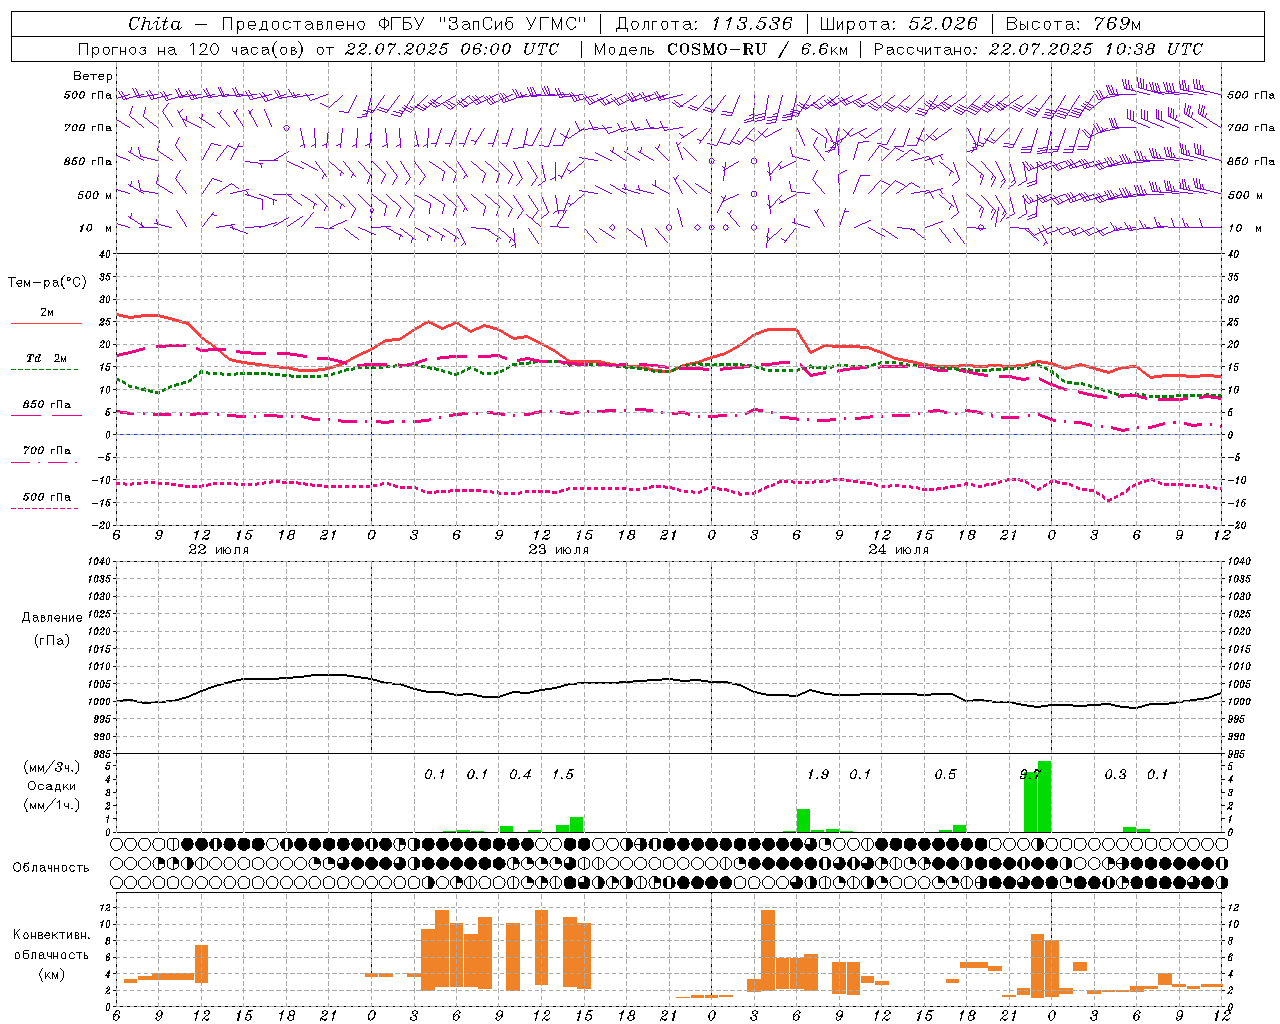Select the '1.9' precipitation total value
Screen dimensions: 1280x1024
pos(818,774)
